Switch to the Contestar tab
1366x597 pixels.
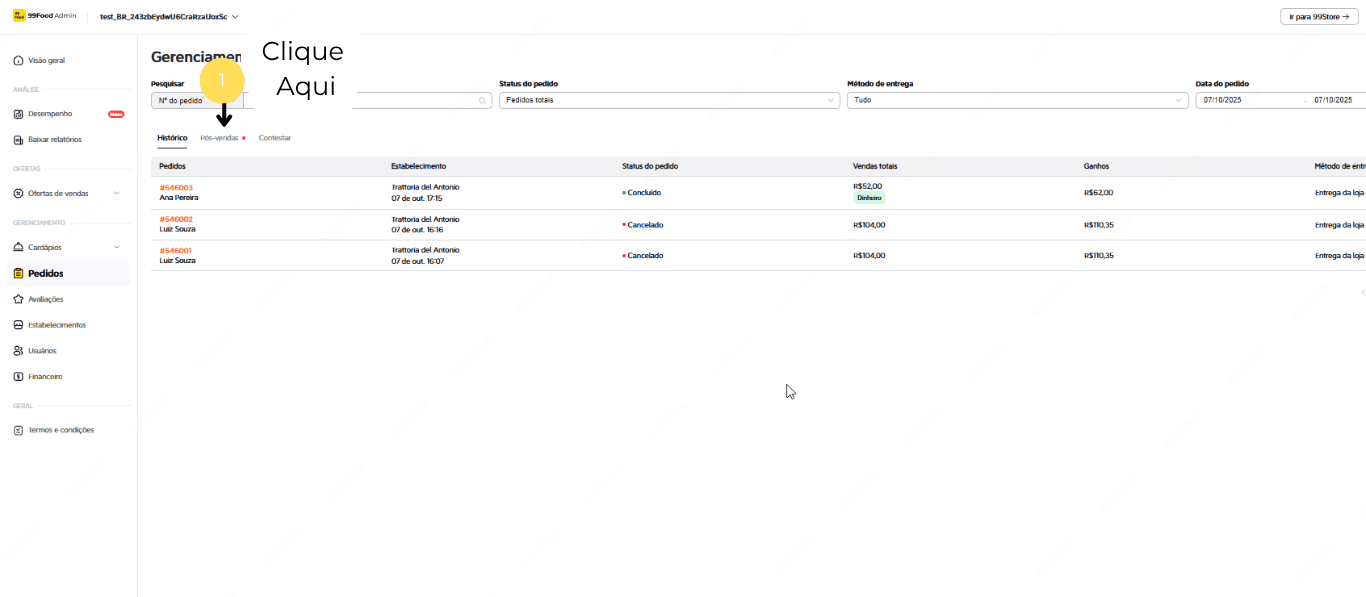coord(275,138)
